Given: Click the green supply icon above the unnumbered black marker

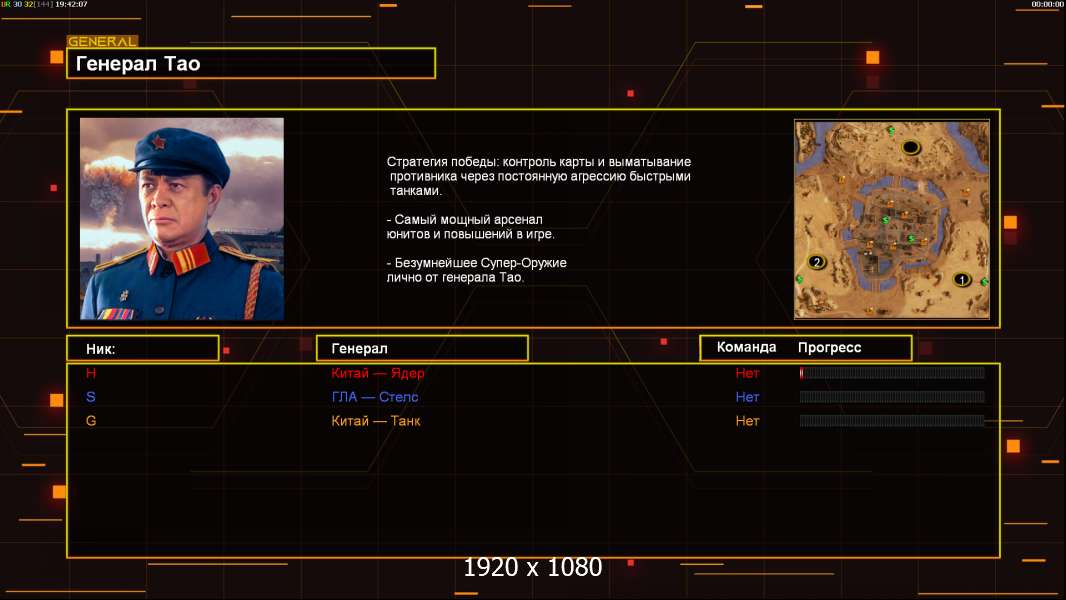Looking at the screenshot, I should pos(891,130).
